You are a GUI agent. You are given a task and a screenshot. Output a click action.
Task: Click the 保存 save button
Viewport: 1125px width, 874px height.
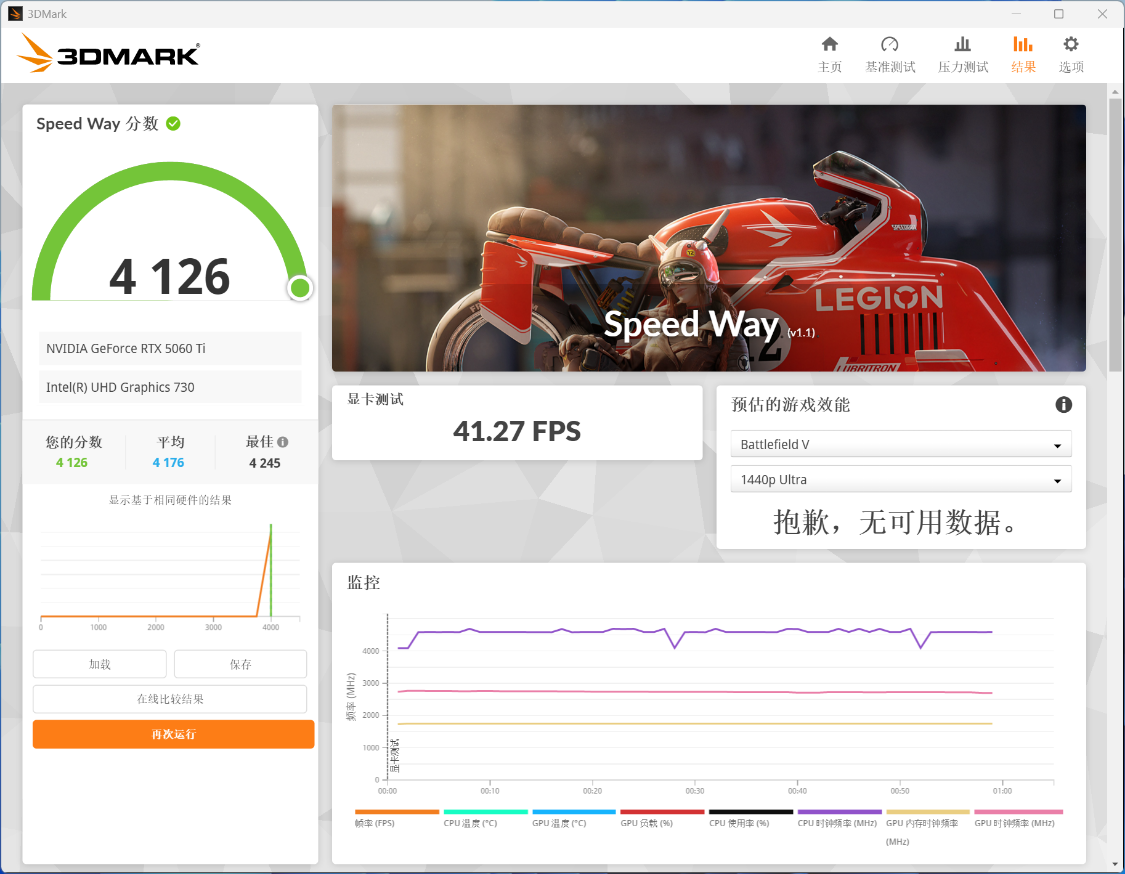[240, 664]
